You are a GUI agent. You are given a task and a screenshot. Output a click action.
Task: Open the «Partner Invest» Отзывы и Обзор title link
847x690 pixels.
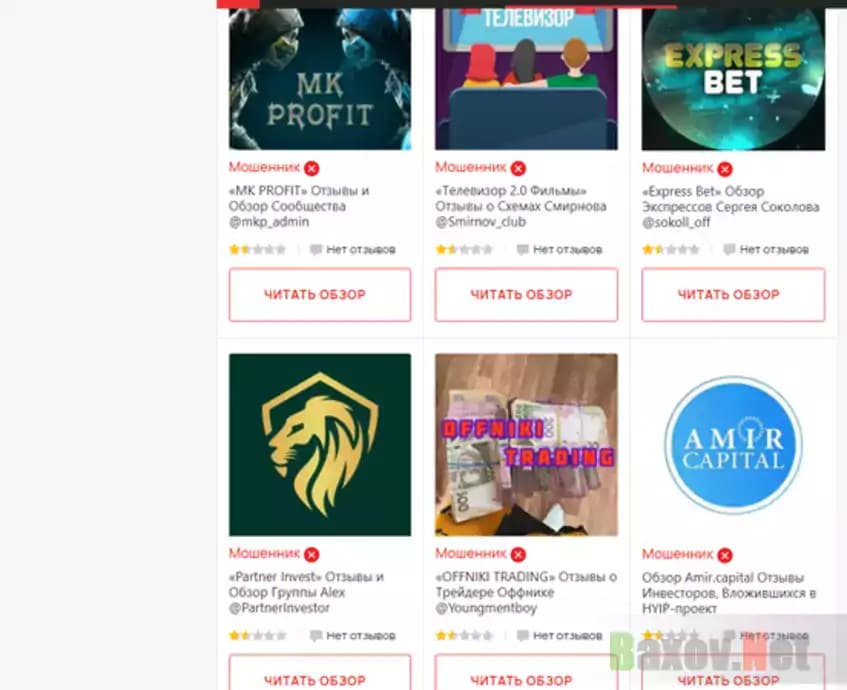coord(306,592)
